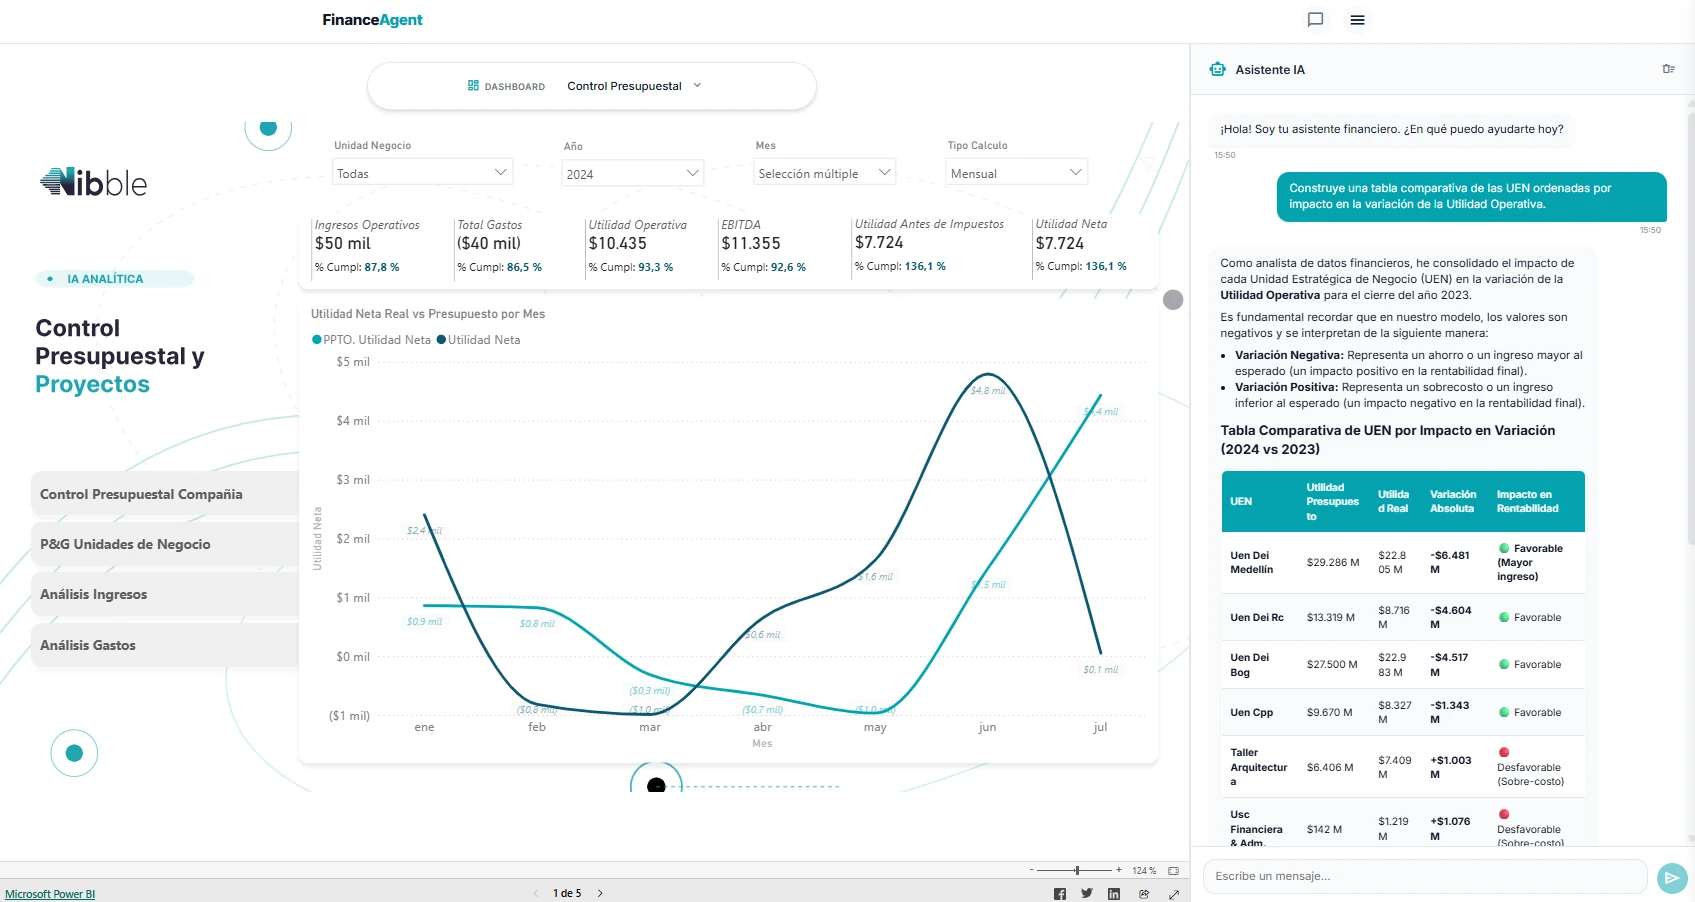Screen dimensions: 1695x902
Task: Send the message with the paper-plane button
Action: (x=1671, y=877)
